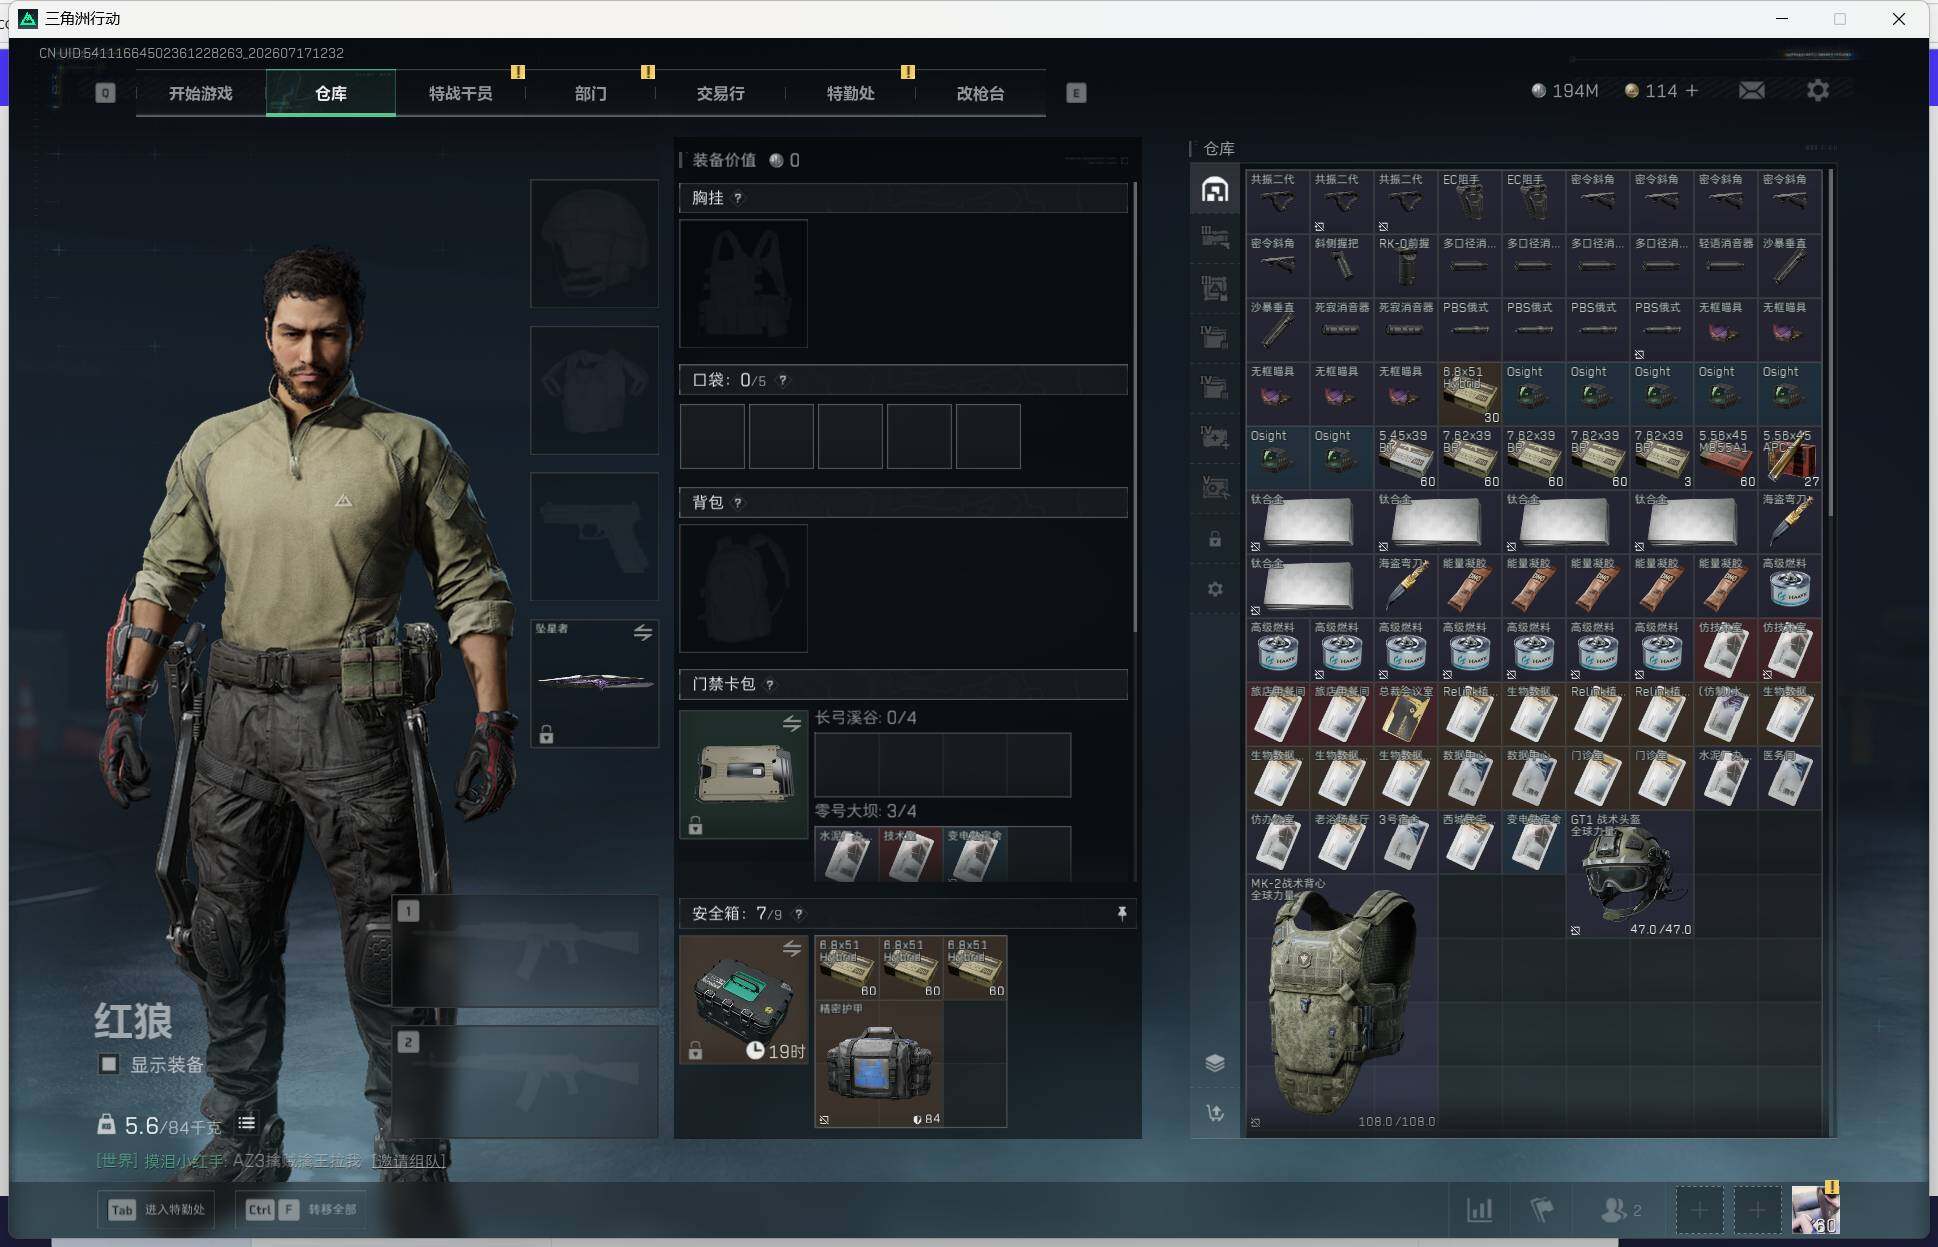Viewport: 1938px width, 1247px height.
Task: Select the empty body armor slot
Action: tap(594, 390)
